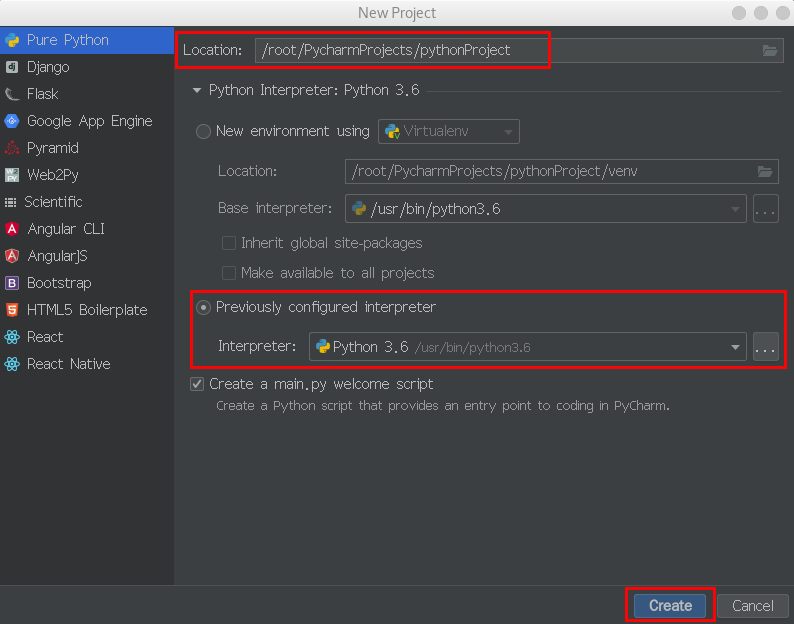Image resolution: width=794 pixels, height=624 pixels.
Task: Click ellipsis button beside Base interpreter
Action: pyautogui.click(x=765, y=209)
